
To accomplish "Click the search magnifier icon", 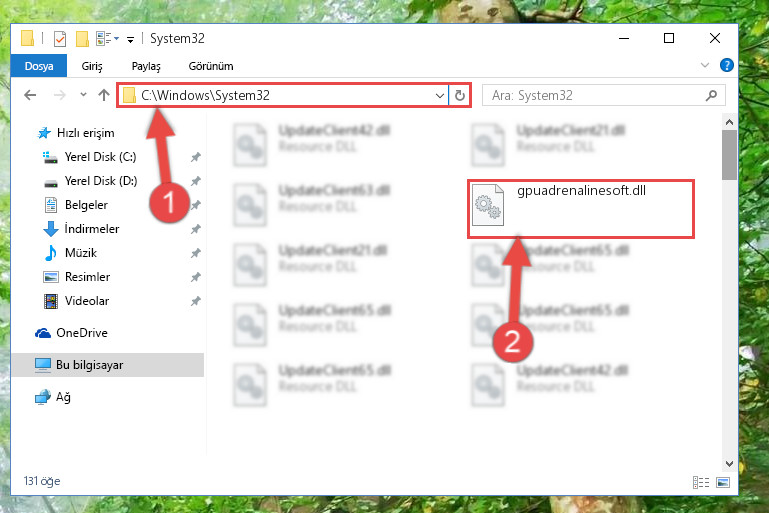I will [711, 95].
